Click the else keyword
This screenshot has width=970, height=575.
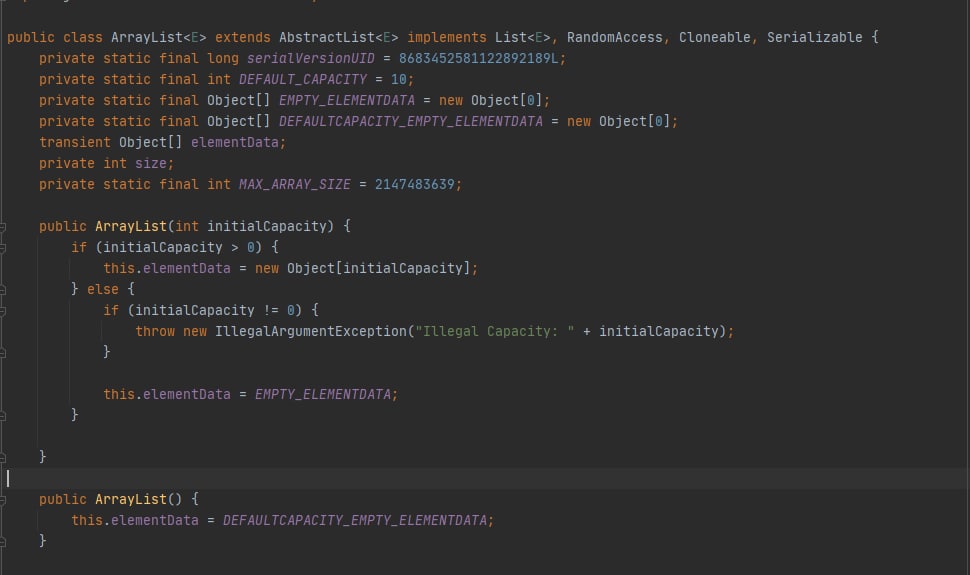pos(103,290)
